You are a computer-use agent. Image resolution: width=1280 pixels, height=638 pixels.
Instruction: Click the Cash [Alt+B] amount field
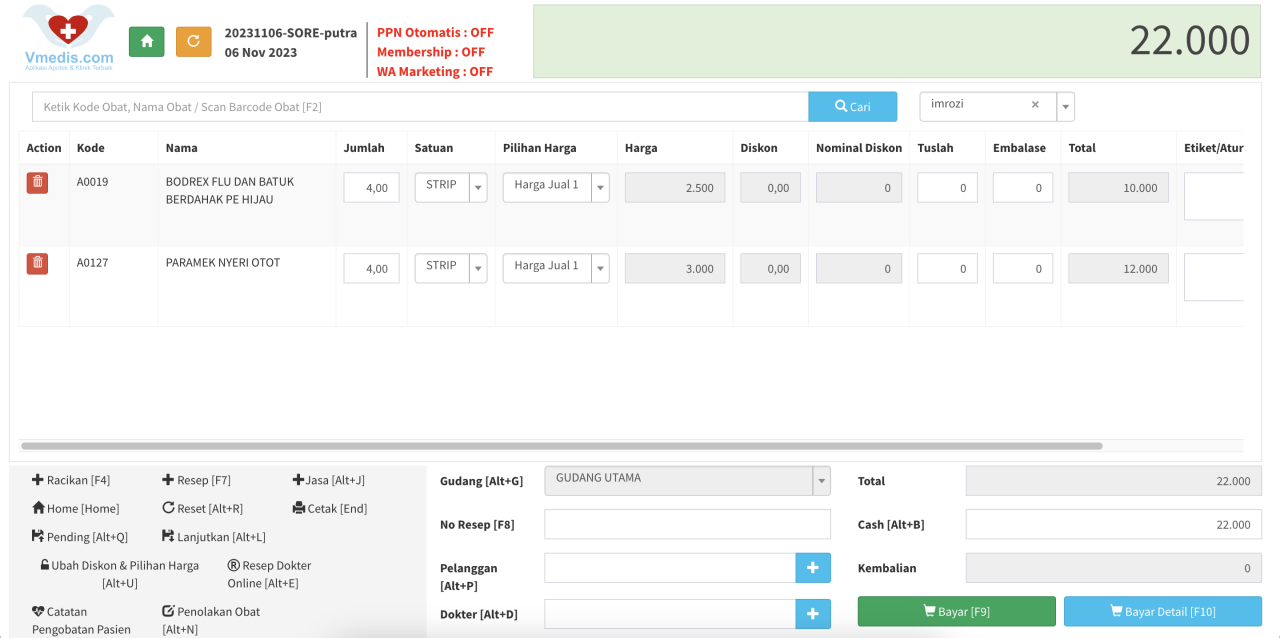coord(1114,525)
